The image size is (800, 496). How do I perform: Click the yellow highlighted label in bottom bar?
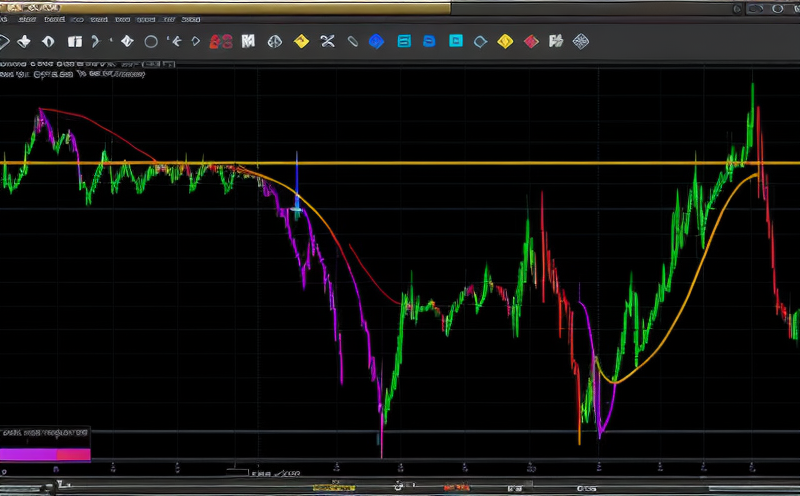coord(334,488)
